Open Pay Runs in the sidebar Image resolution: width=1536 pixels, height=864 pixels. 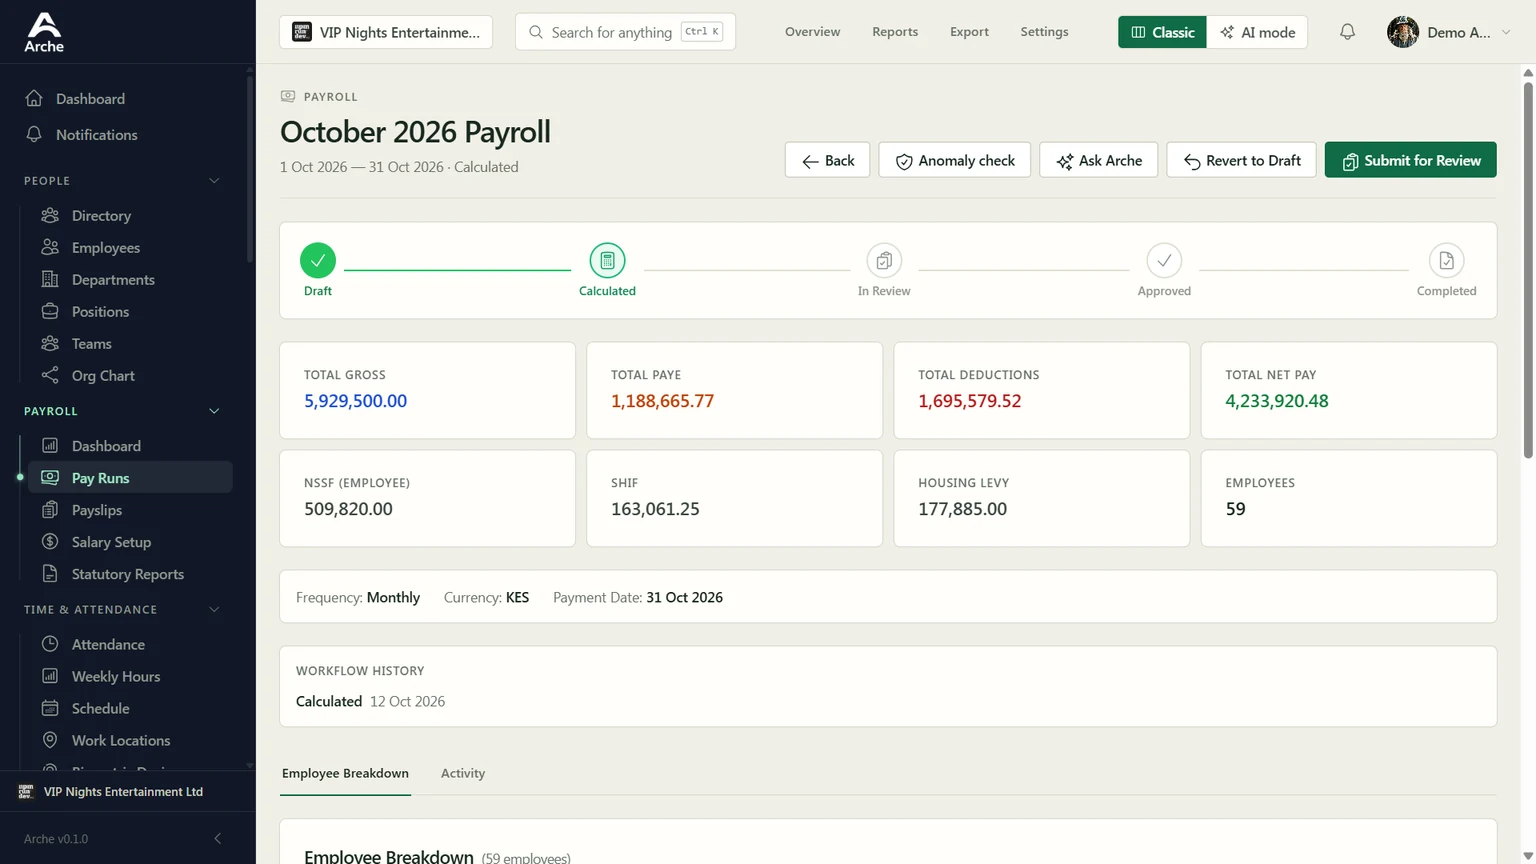pyautogui.click(x=130, y=478)
